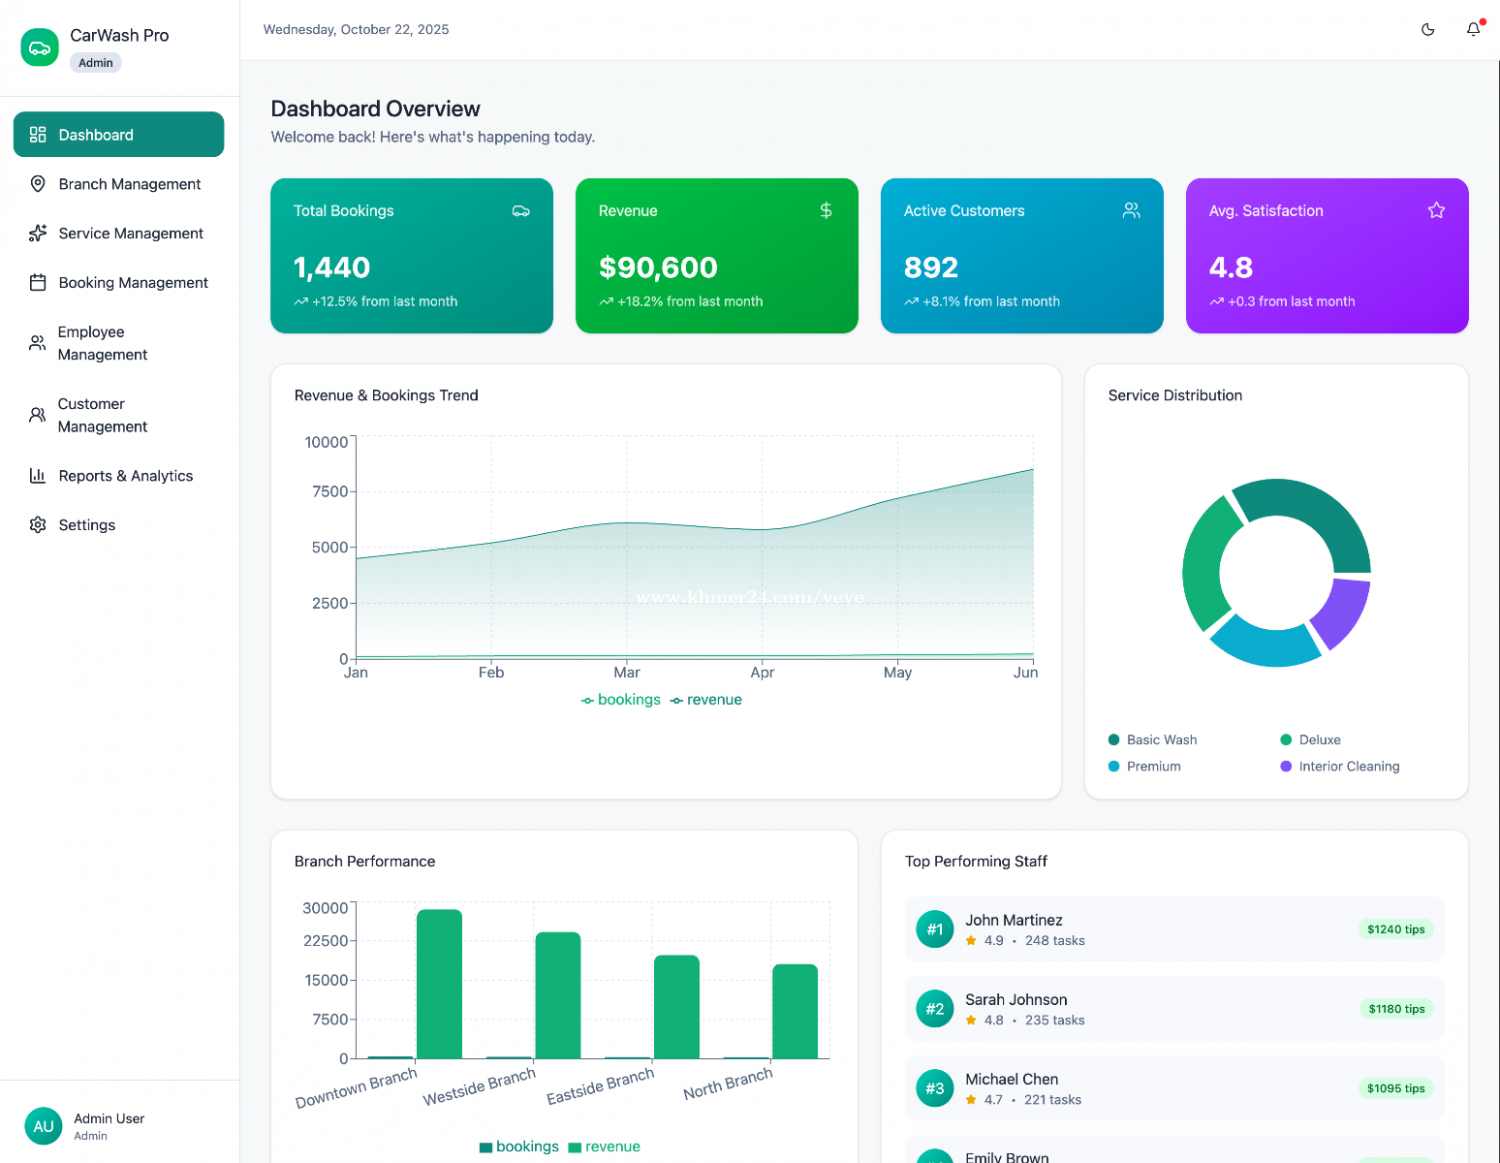Image resolution: width=1500 pixels, height=1163 pixels.
Task: Open the Dashboard menu item
Action: 118,135
